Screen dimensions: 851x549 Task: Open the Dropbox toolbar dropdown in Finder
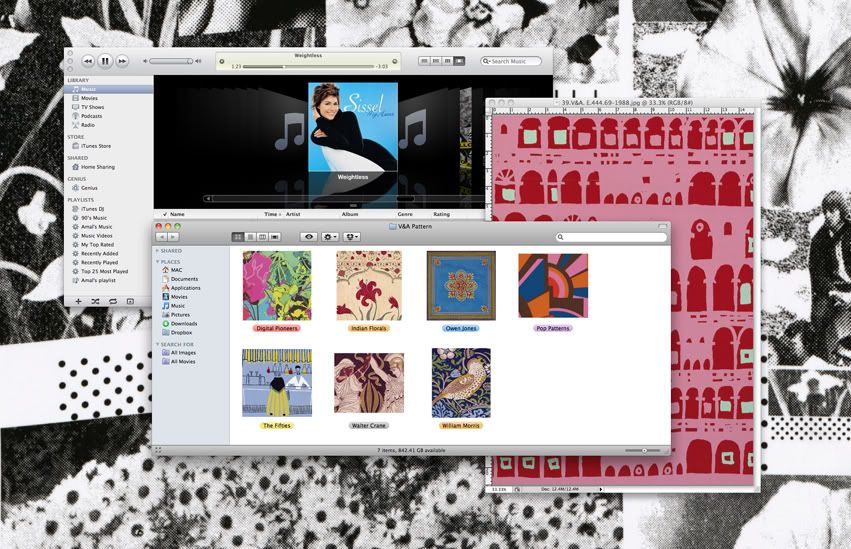352,237
